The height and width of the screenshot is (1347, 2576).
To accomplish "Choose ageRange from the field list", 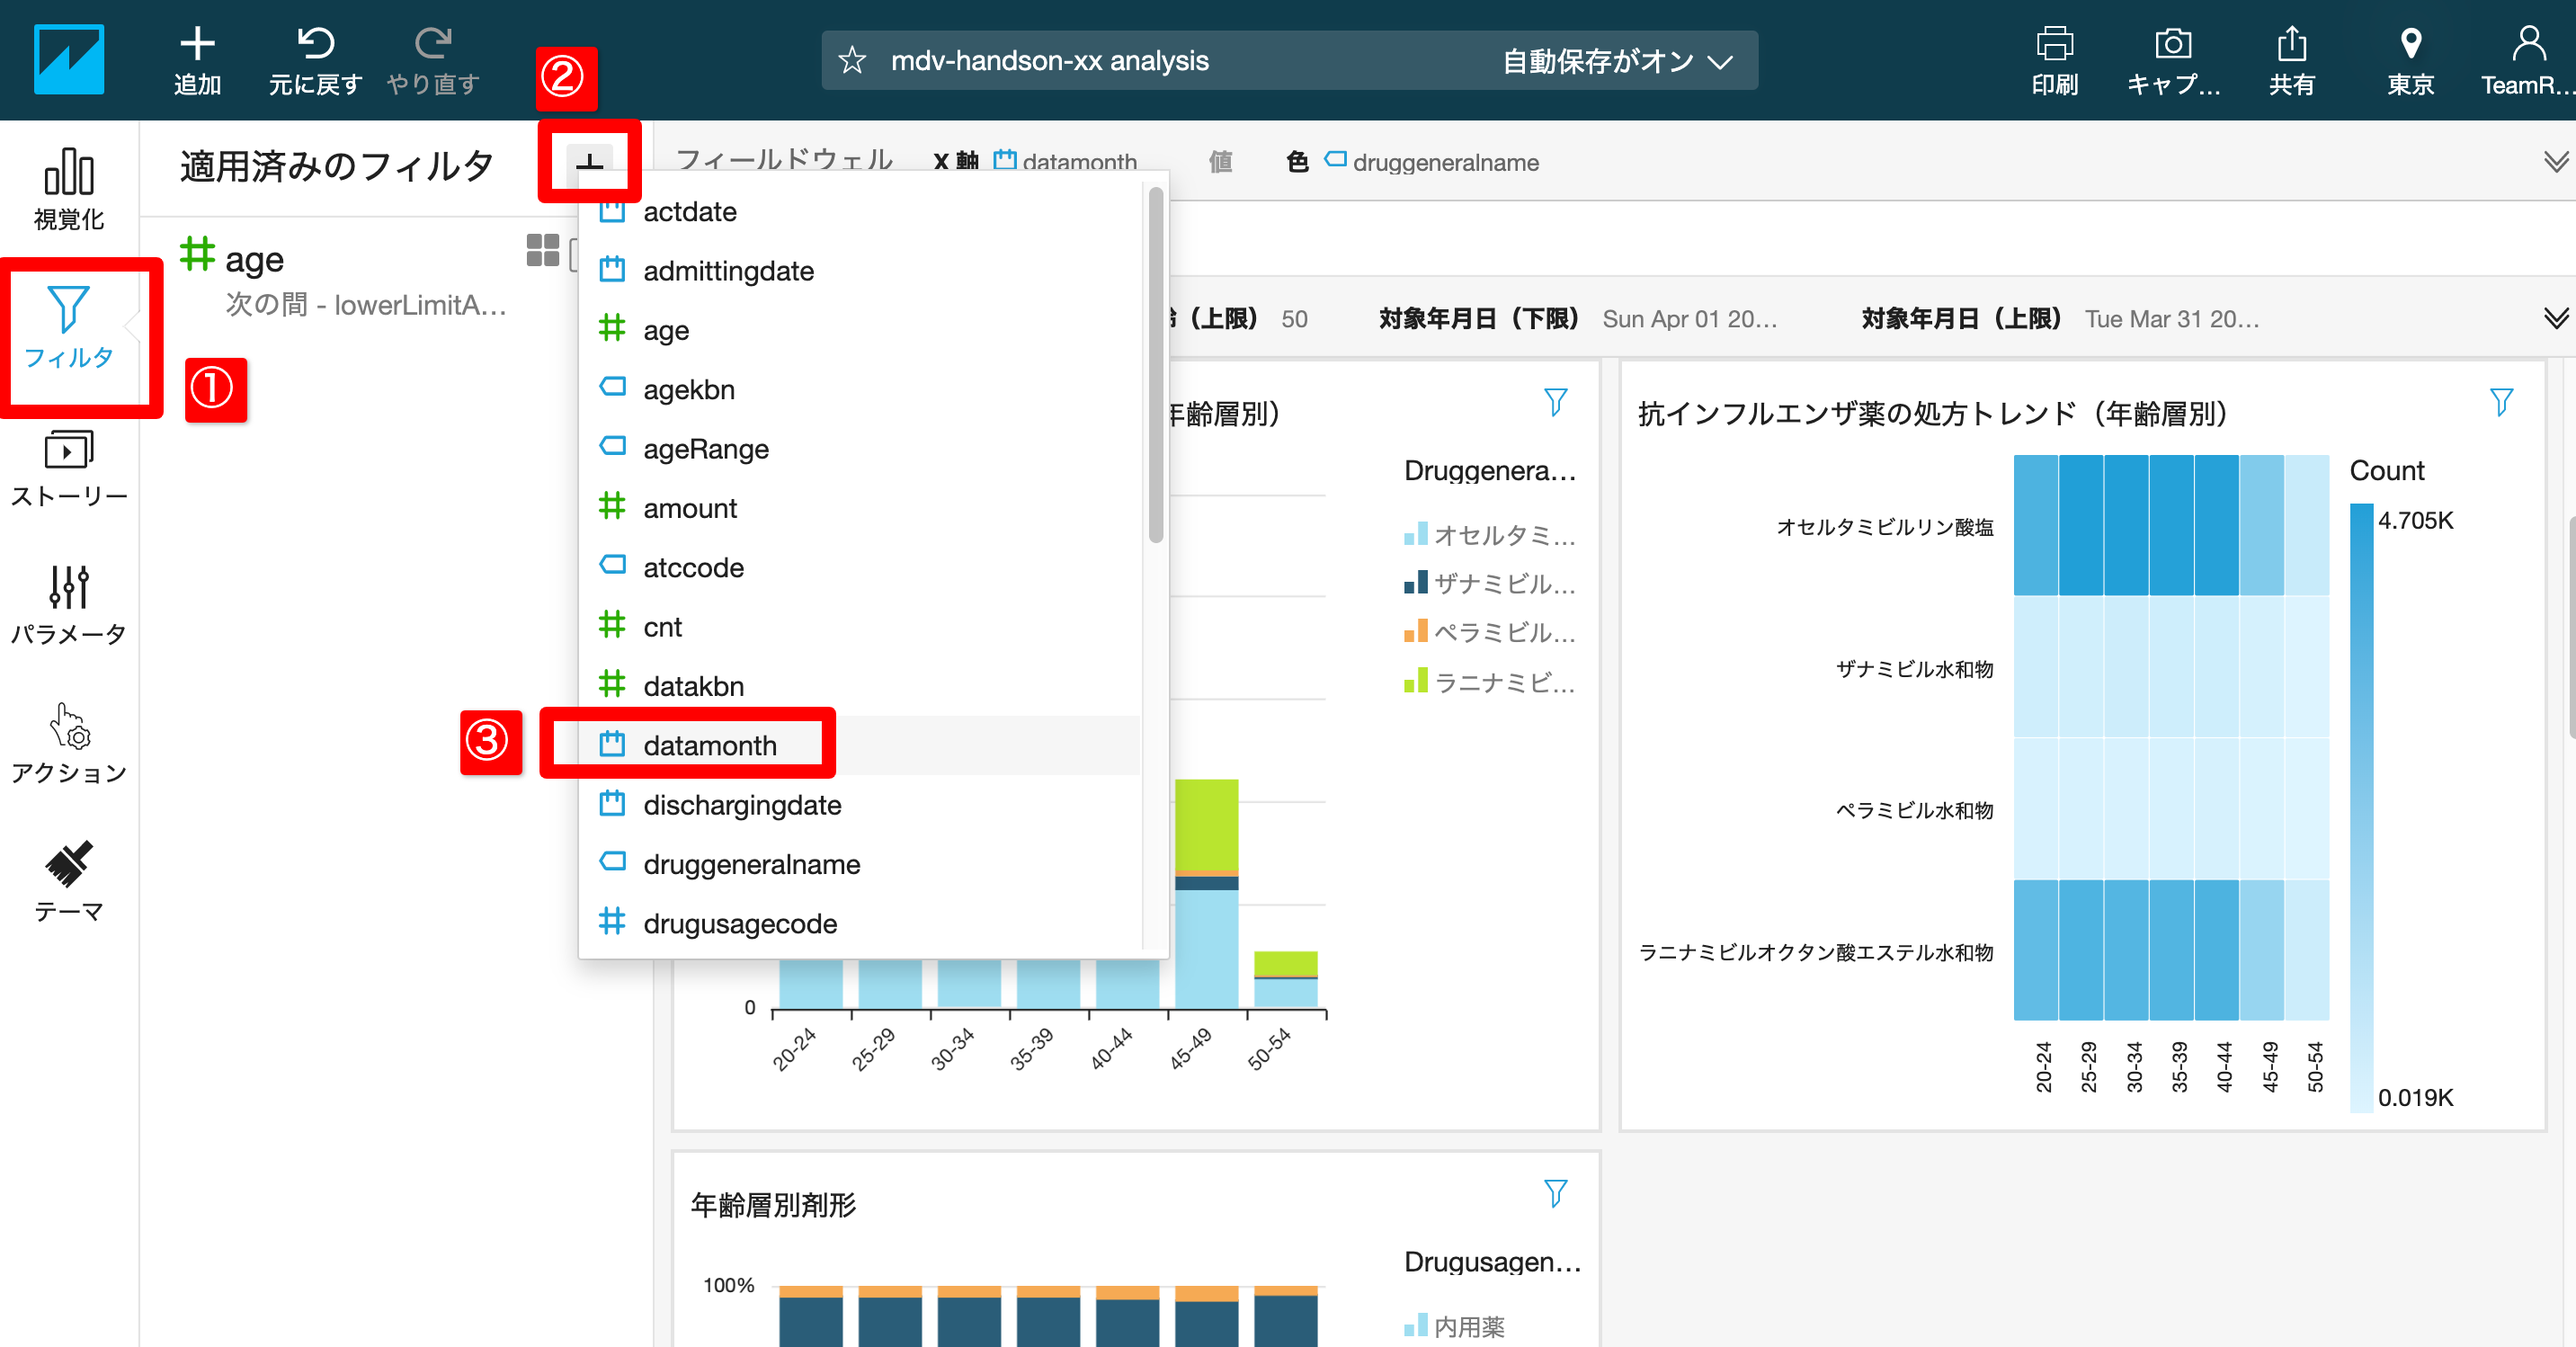I will (x=860, y=449).
